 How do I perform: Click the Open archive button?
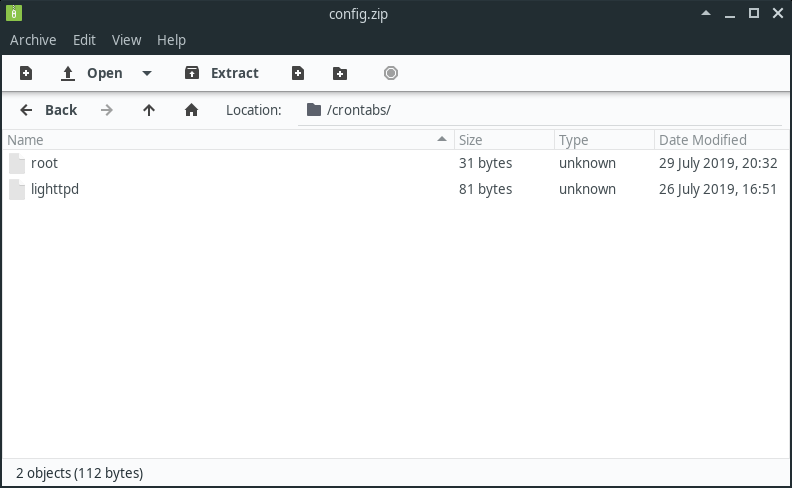tap(91, 73)
